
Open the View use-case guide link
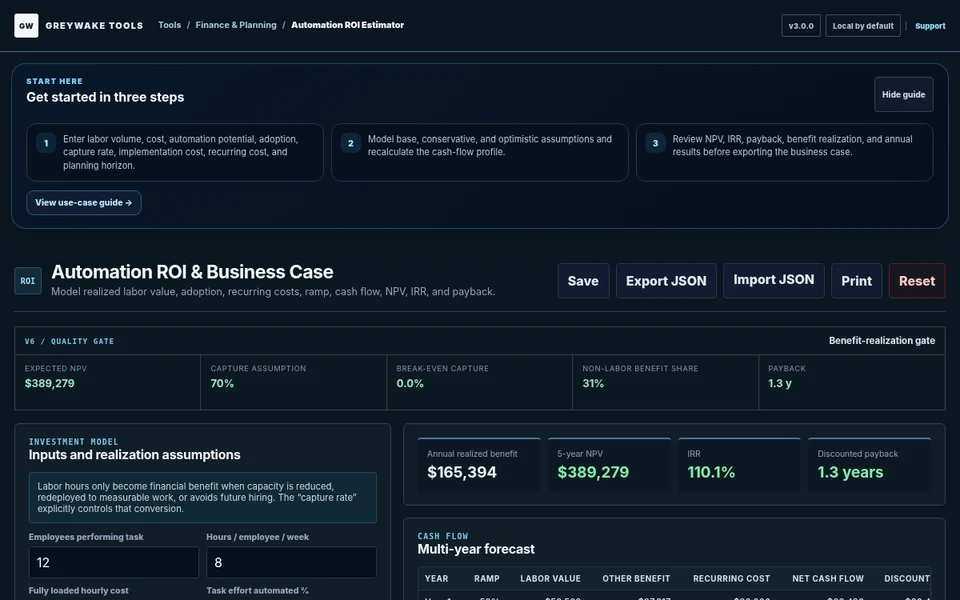(84, 203)
